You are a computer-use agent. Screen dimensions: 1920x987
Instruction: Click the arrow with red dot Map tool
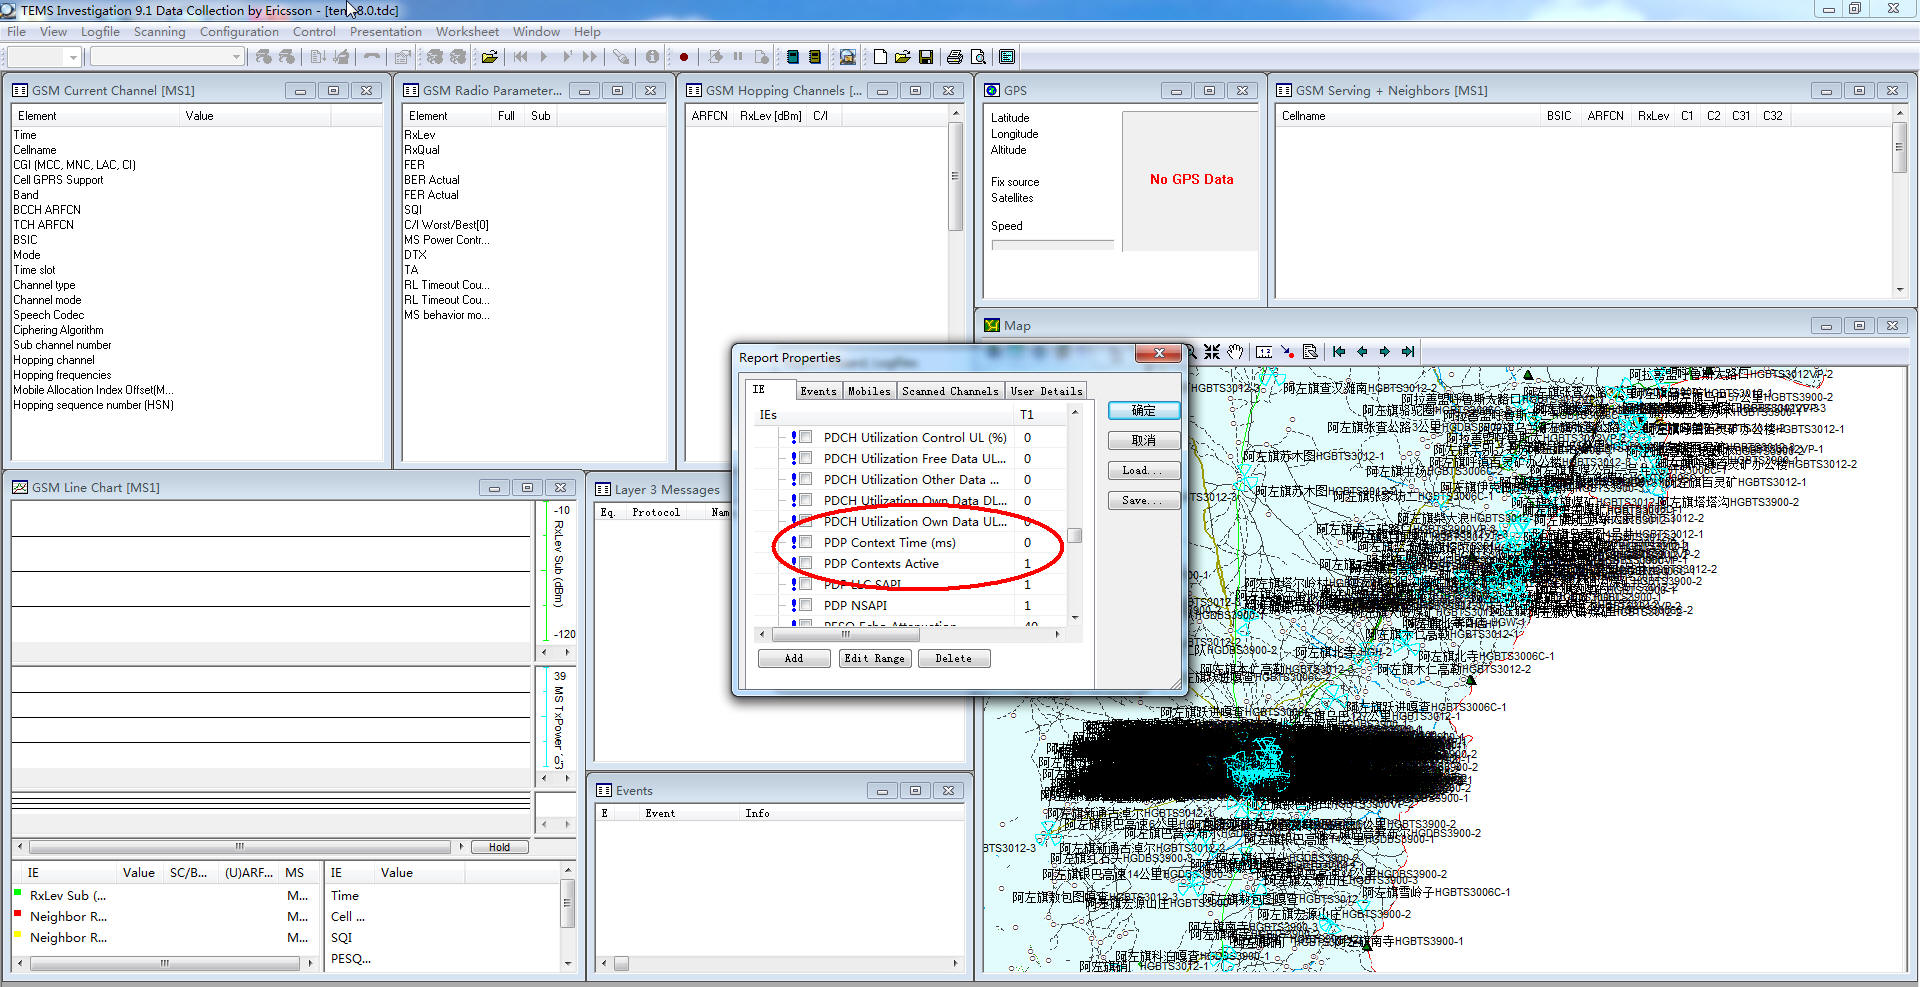(x=1287, y=352)
